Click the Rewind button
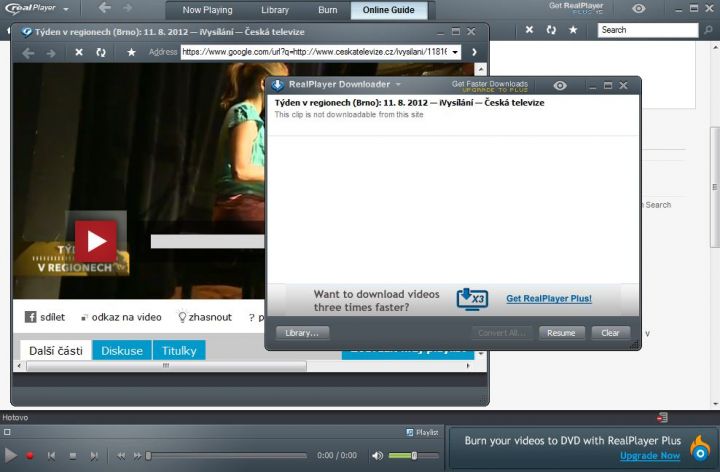 point(121,456)
